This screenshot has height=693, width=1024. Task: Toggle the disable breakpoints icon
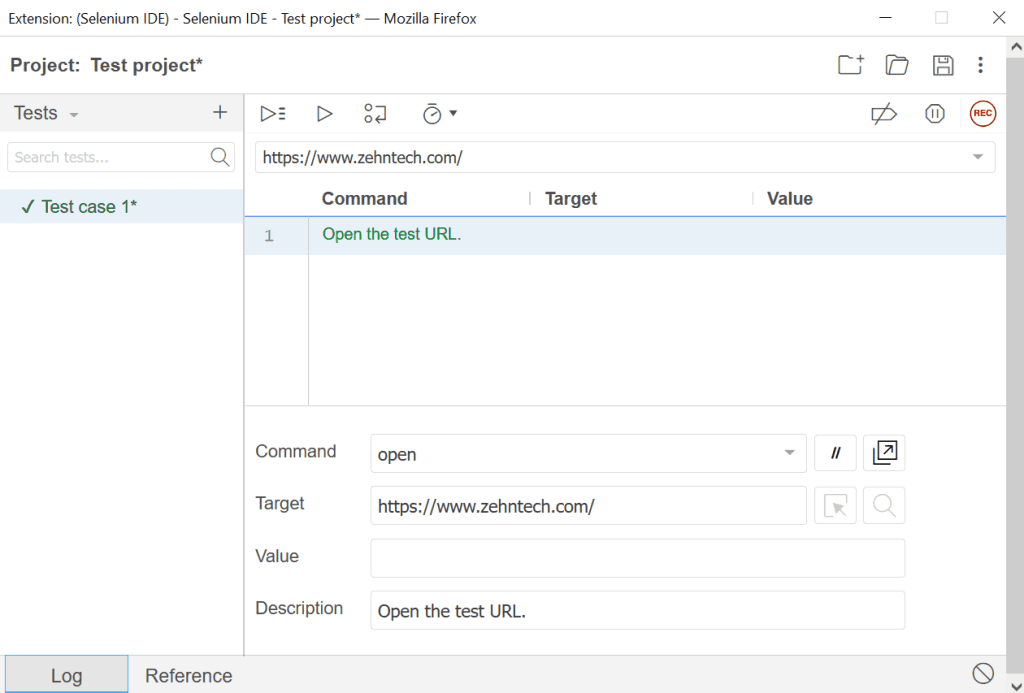coord(884,114)
